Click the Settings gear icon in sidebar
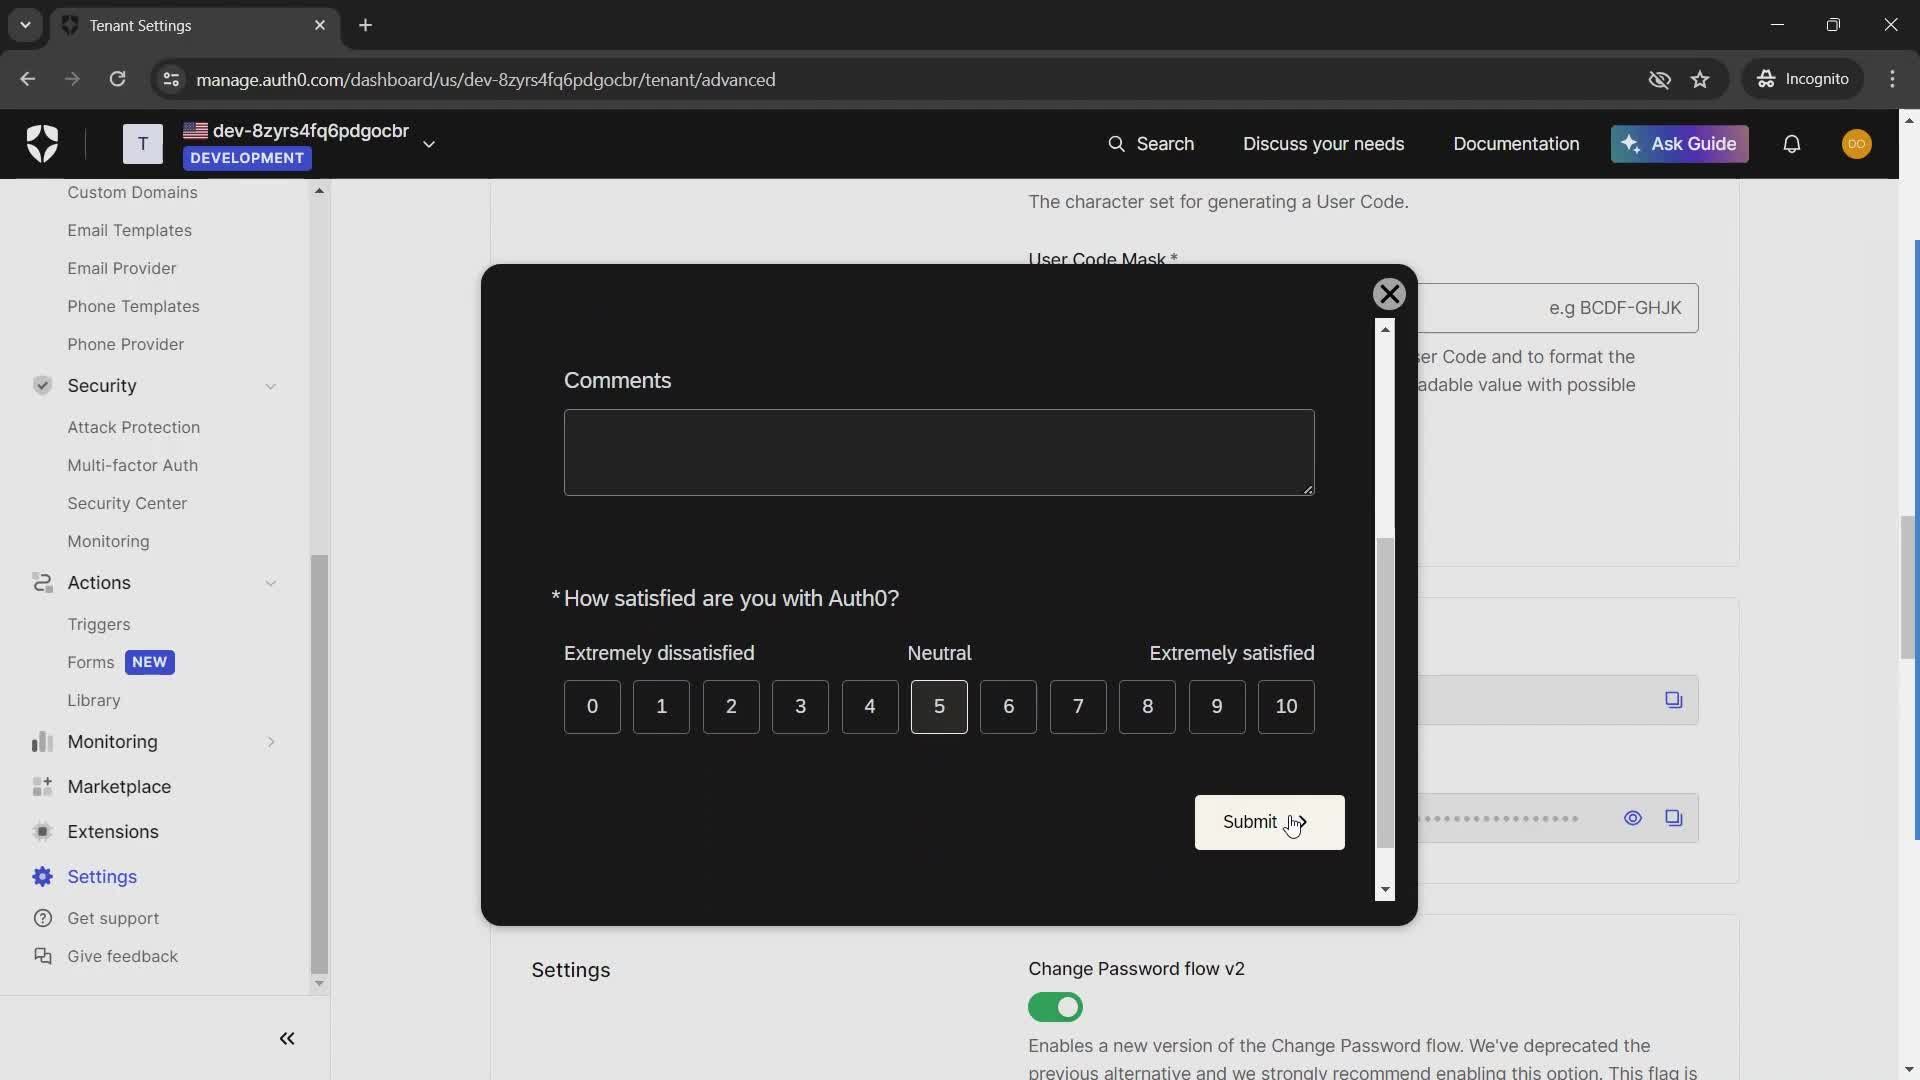This screenshot has width=1920, height=1080. tap(42, 877)
